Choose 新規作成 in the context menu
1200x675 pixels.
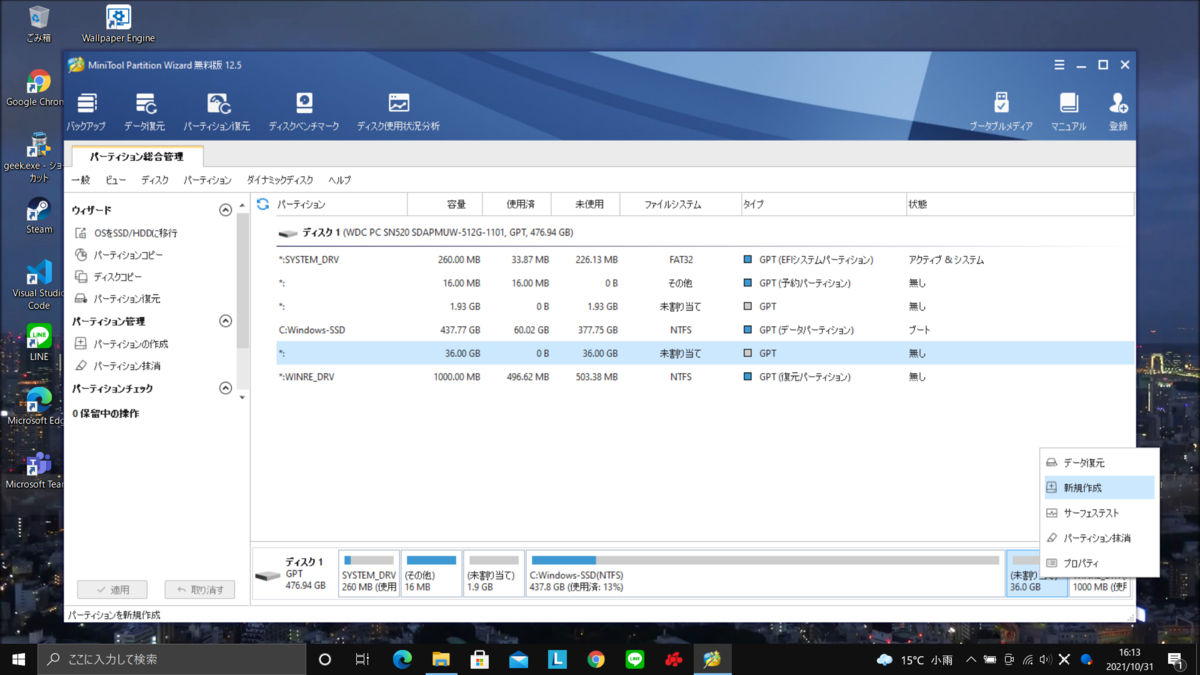(1098, 488)
